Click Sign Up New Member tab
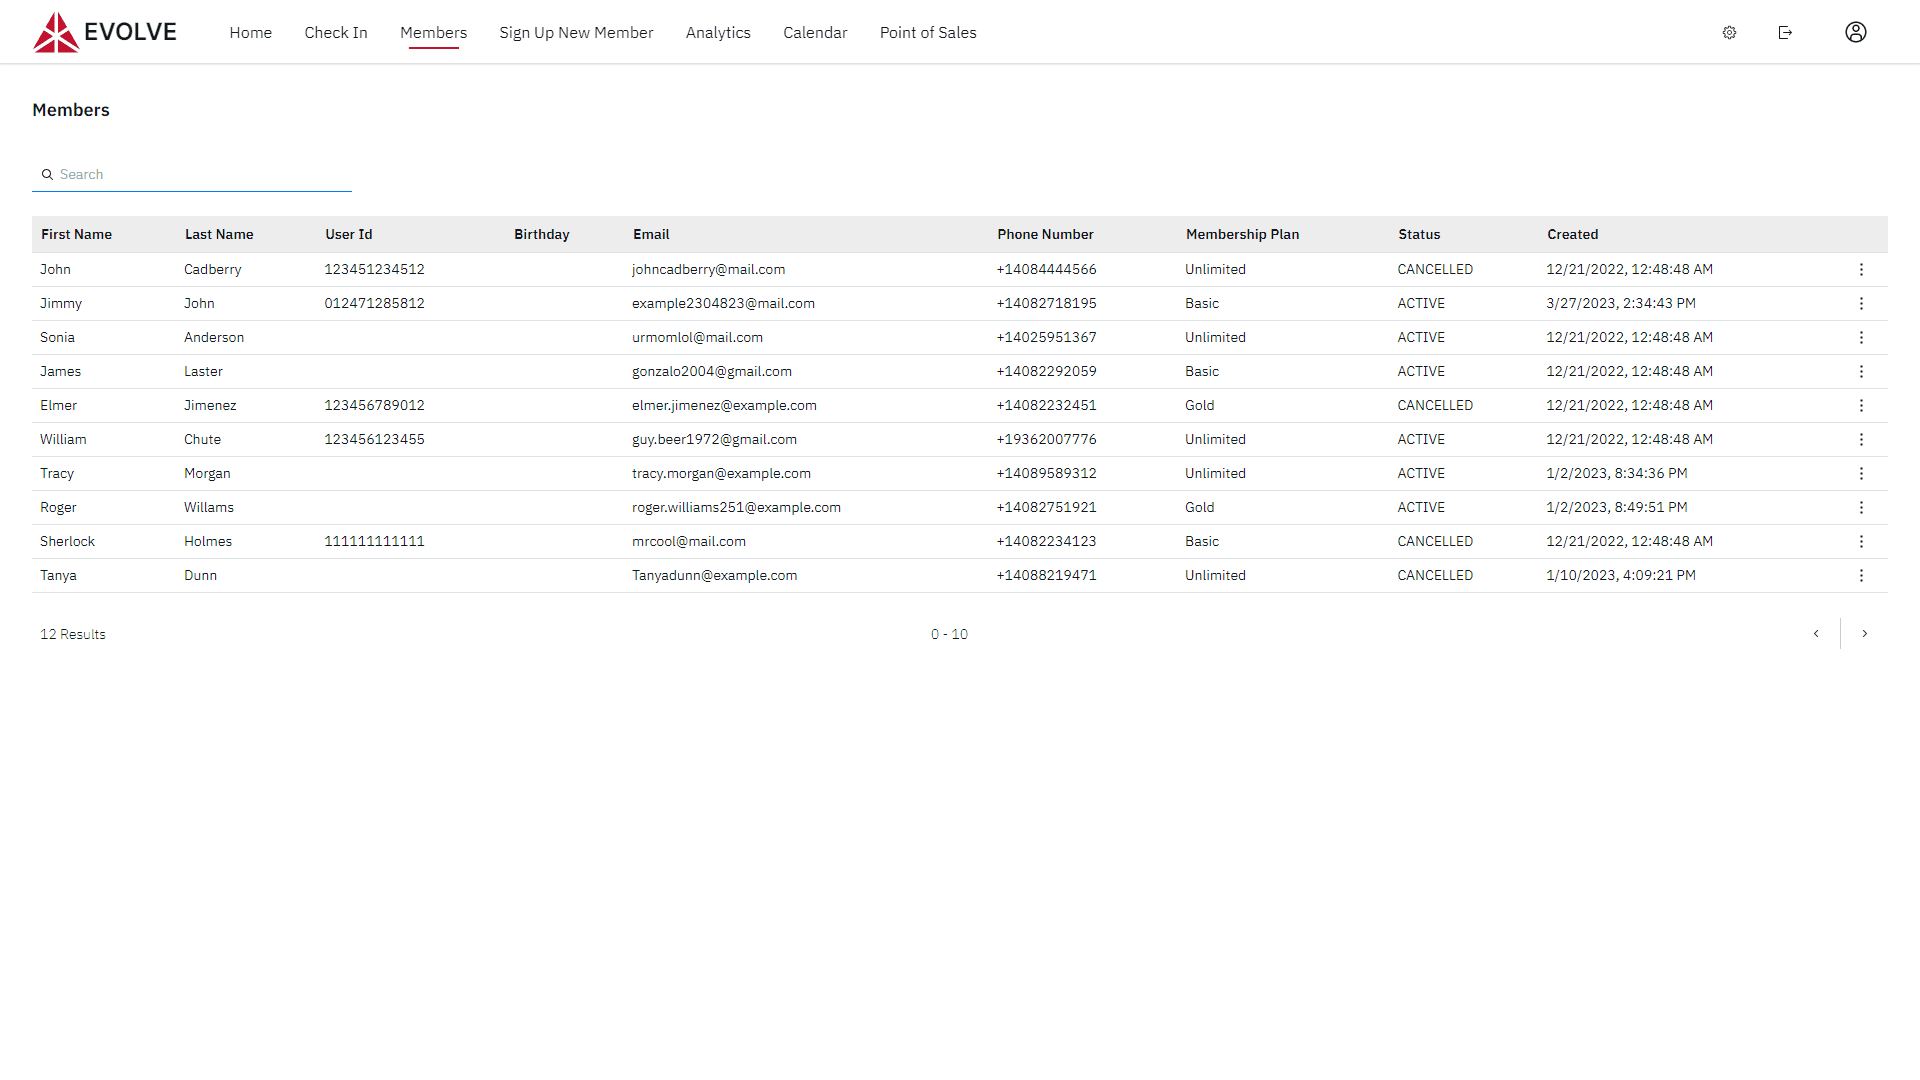 tap(576, 32)
